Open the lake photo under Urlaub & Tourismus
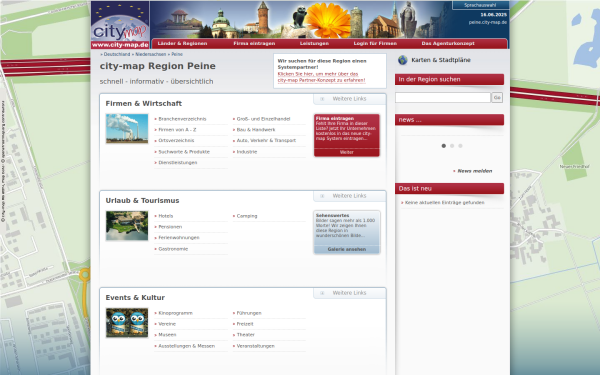This screenshot has height=375, width=600. click(127, 226)
